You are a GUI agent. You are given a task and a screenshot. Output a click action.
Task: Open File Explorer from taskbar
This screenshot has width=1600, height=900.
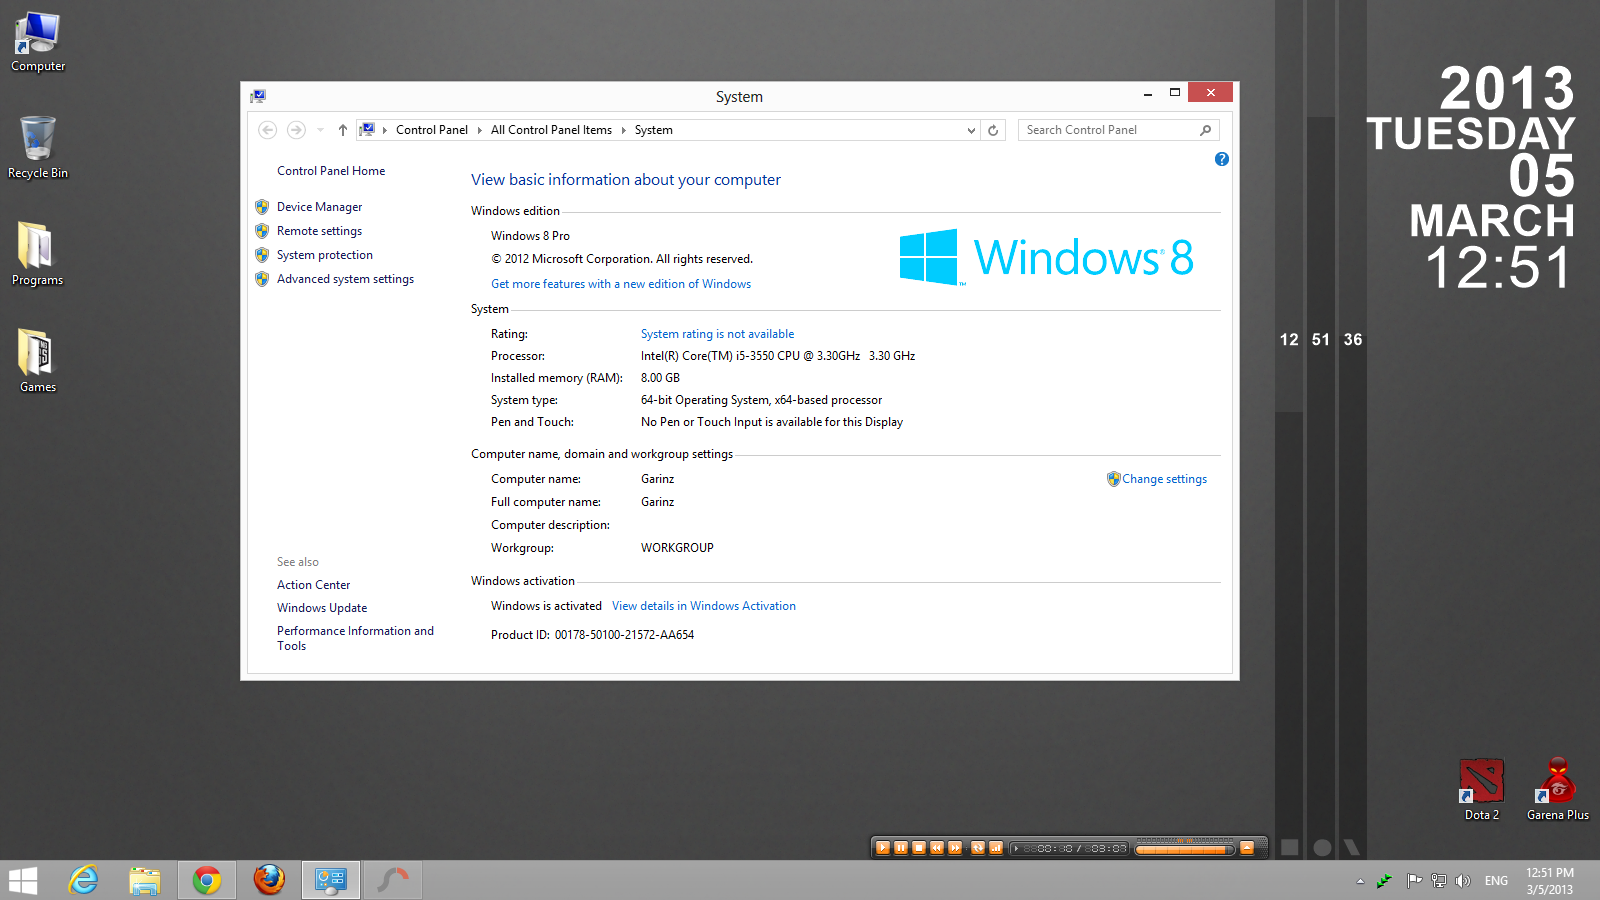tap(145, 880)
